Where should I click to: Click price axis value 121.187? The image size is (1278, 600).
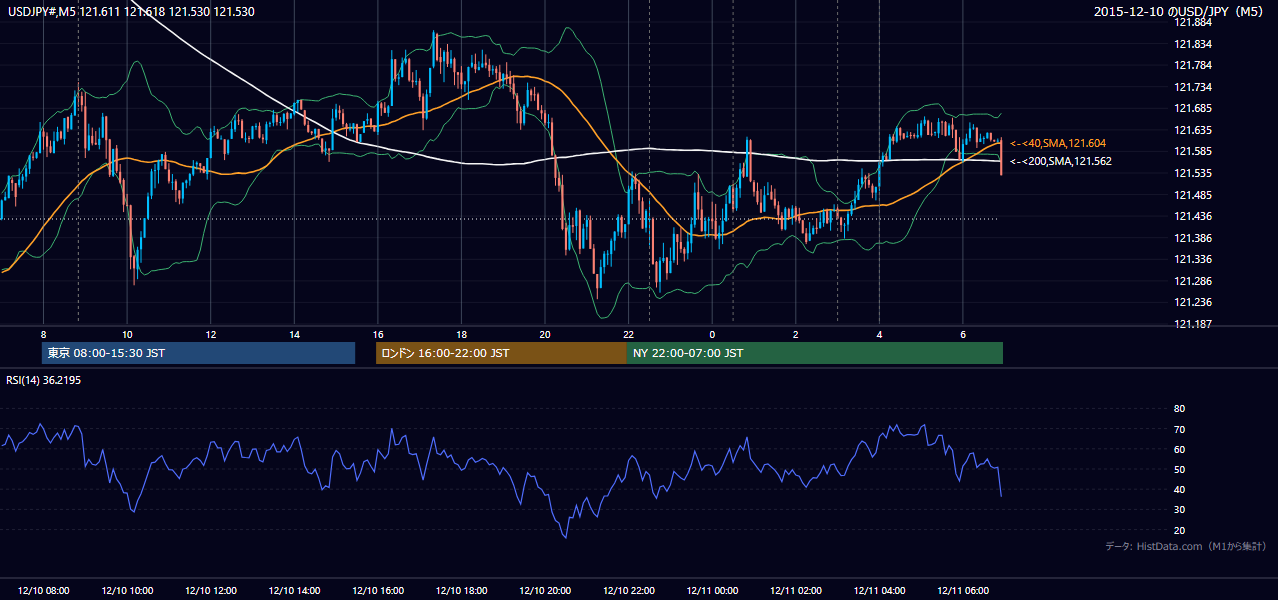tap(1194, 324)
